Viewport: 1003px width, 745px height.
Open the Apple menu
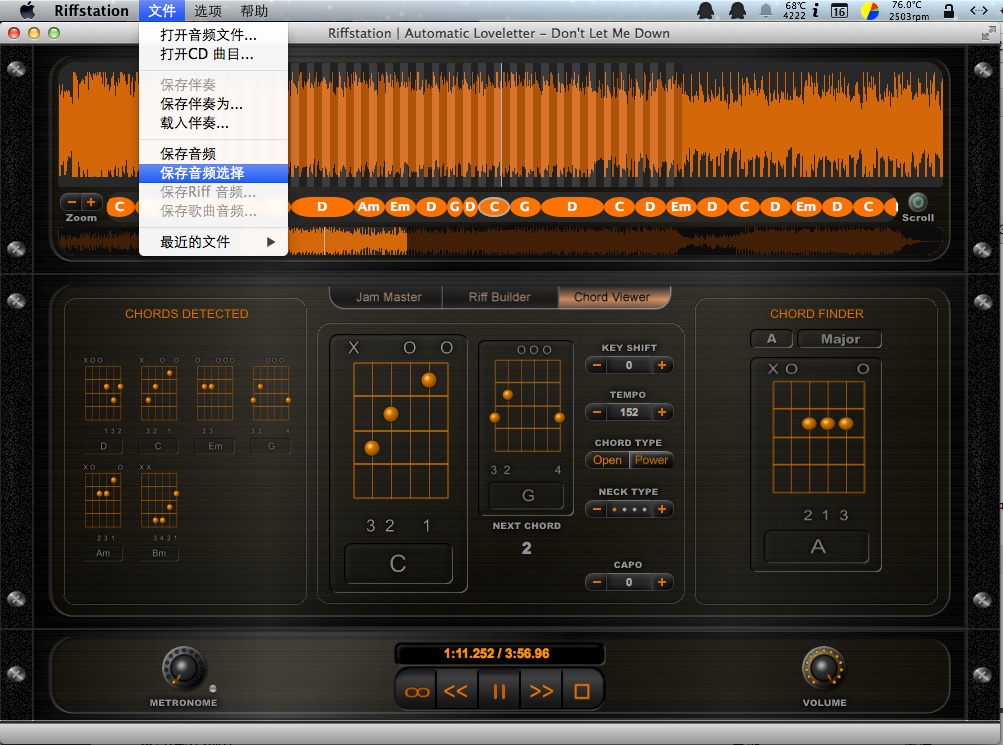pos(27,11)
